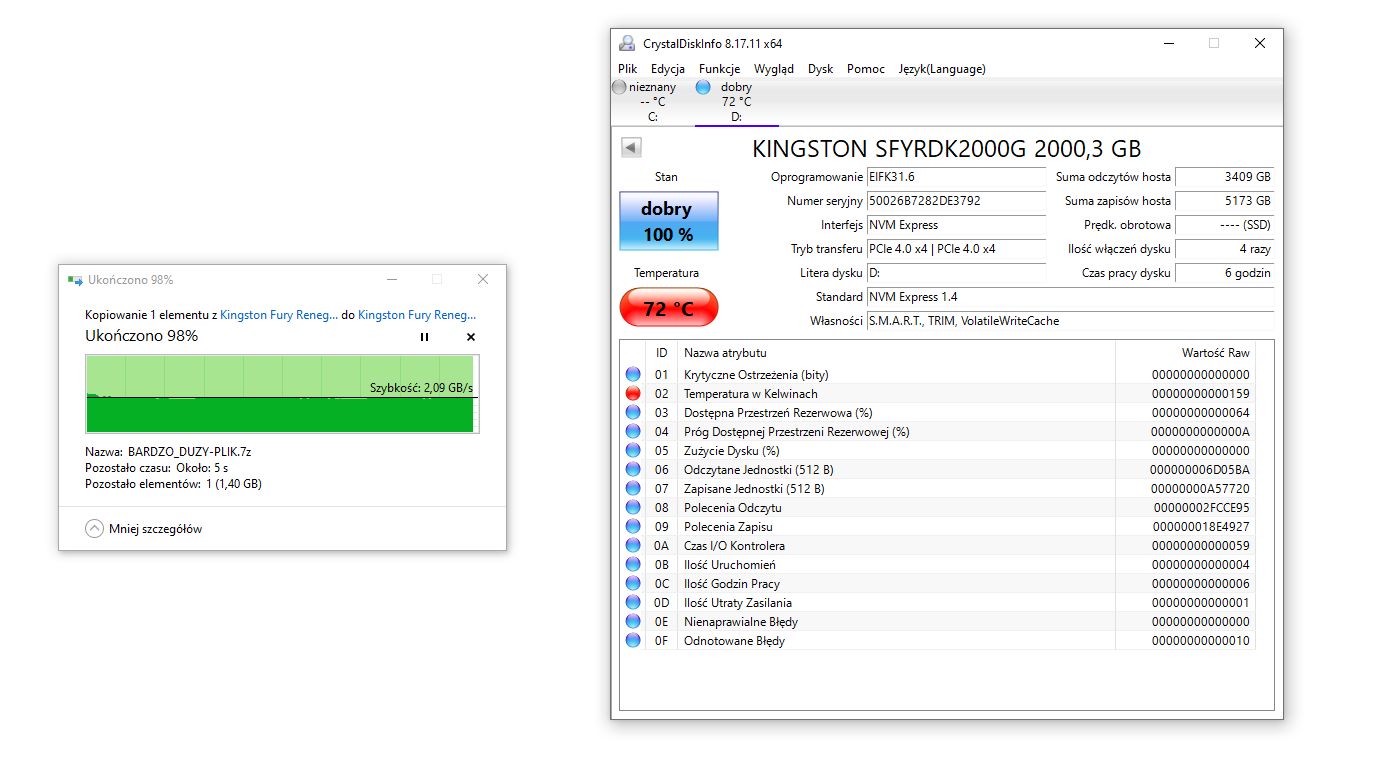Click the previous disk arrow button

(631, 148)
